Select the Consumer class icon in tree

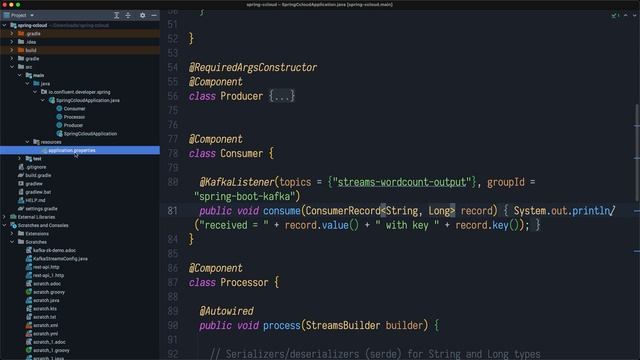59,109
